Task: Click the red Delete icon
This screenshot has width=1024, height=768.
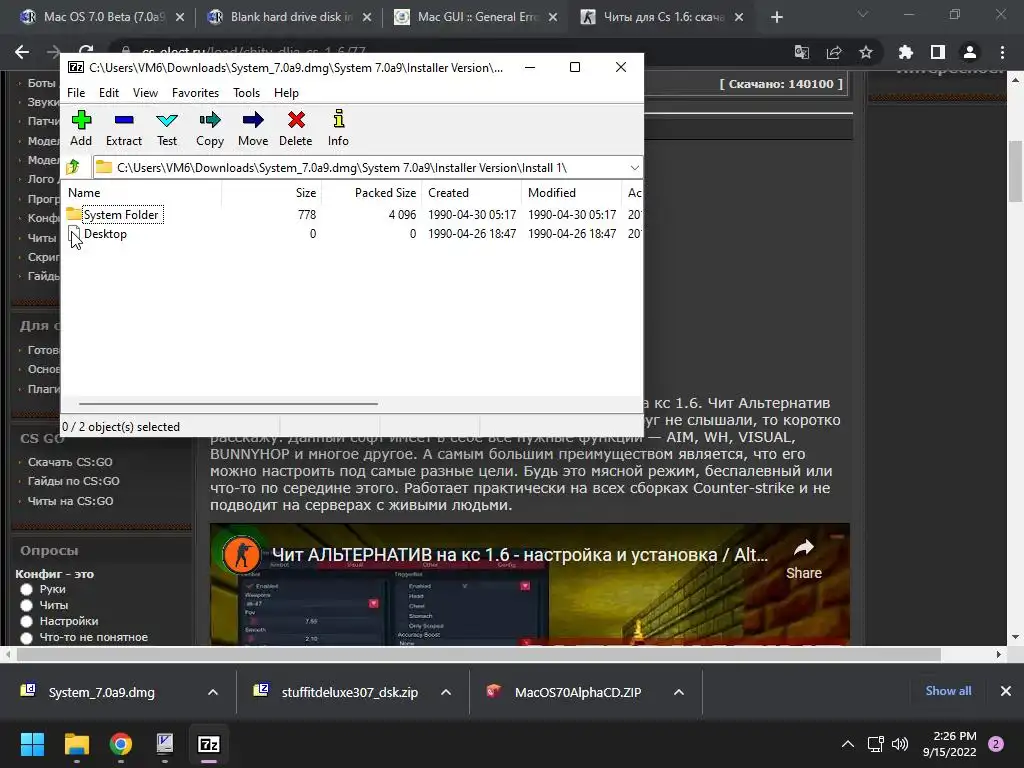Action: click(x=296, y=129)
